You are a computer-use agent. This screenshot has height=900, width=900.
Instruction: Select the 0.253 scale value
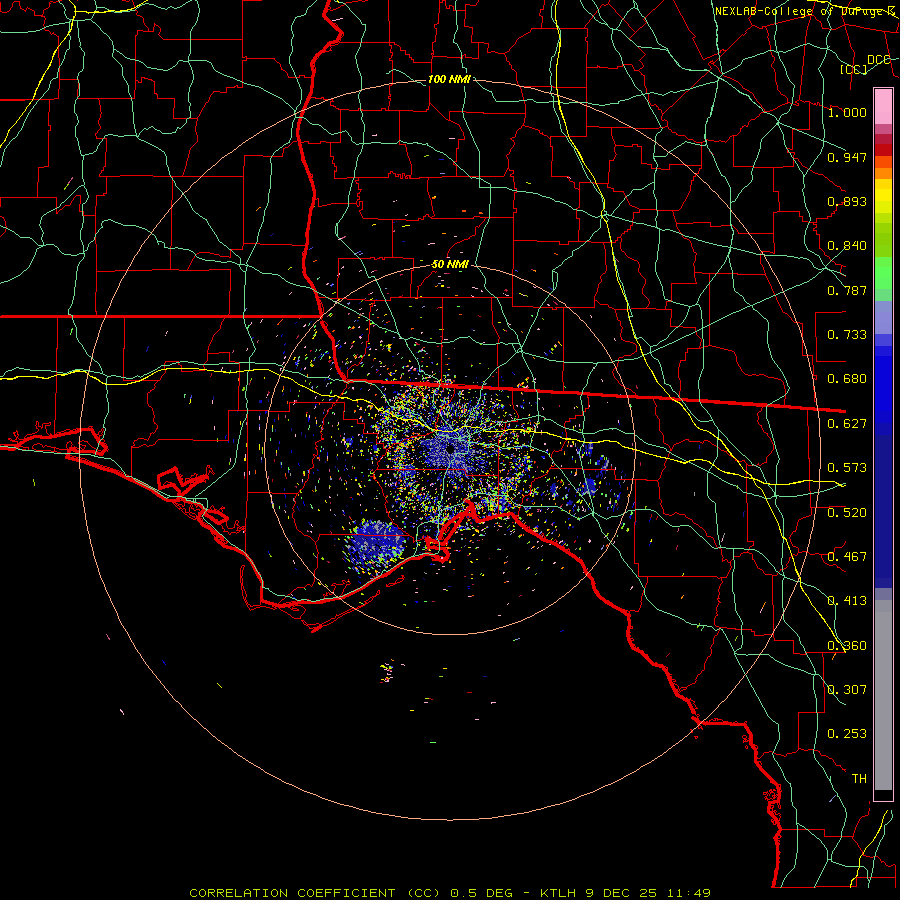[x=847, y=734]
